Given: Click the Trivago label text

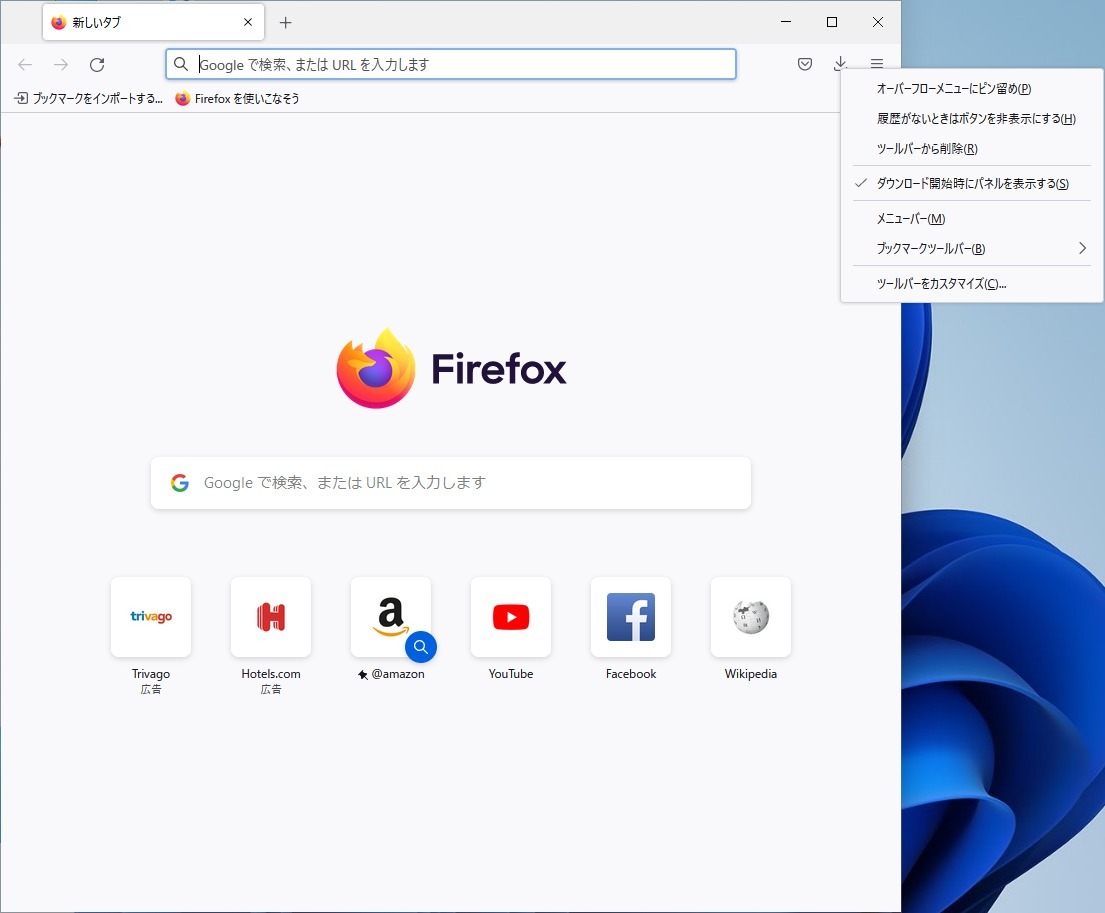Looking at the screenshot, I should coord(151,674).
